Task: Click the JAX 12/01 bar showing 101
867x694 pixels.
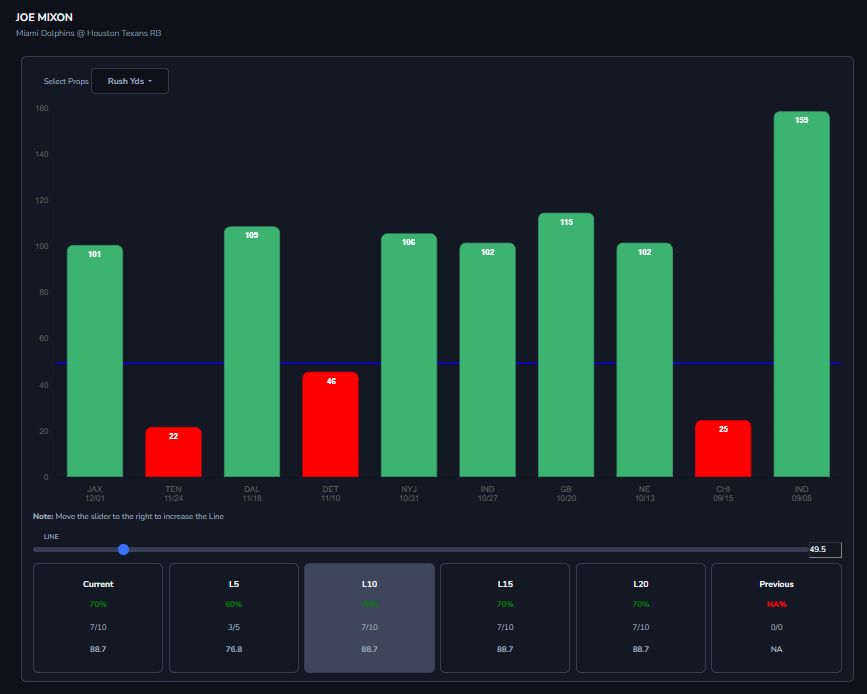Action: [95, 361]
